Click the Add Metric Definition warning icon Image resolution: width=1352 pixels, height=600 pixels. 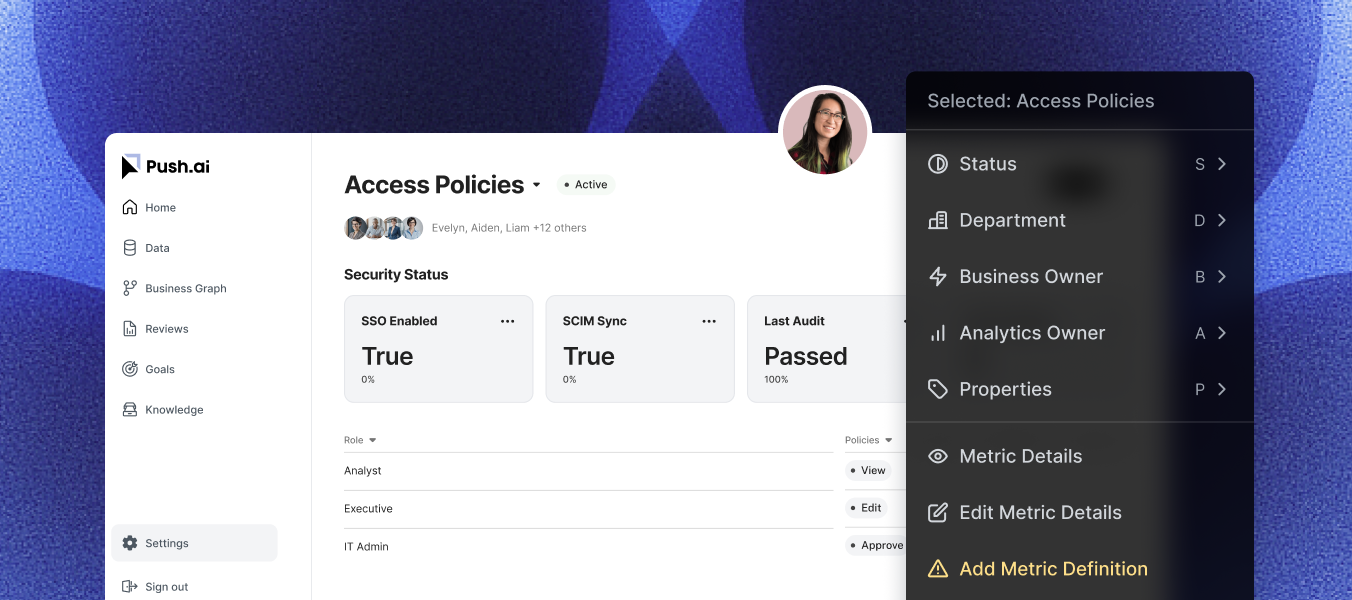coord(938,569)
